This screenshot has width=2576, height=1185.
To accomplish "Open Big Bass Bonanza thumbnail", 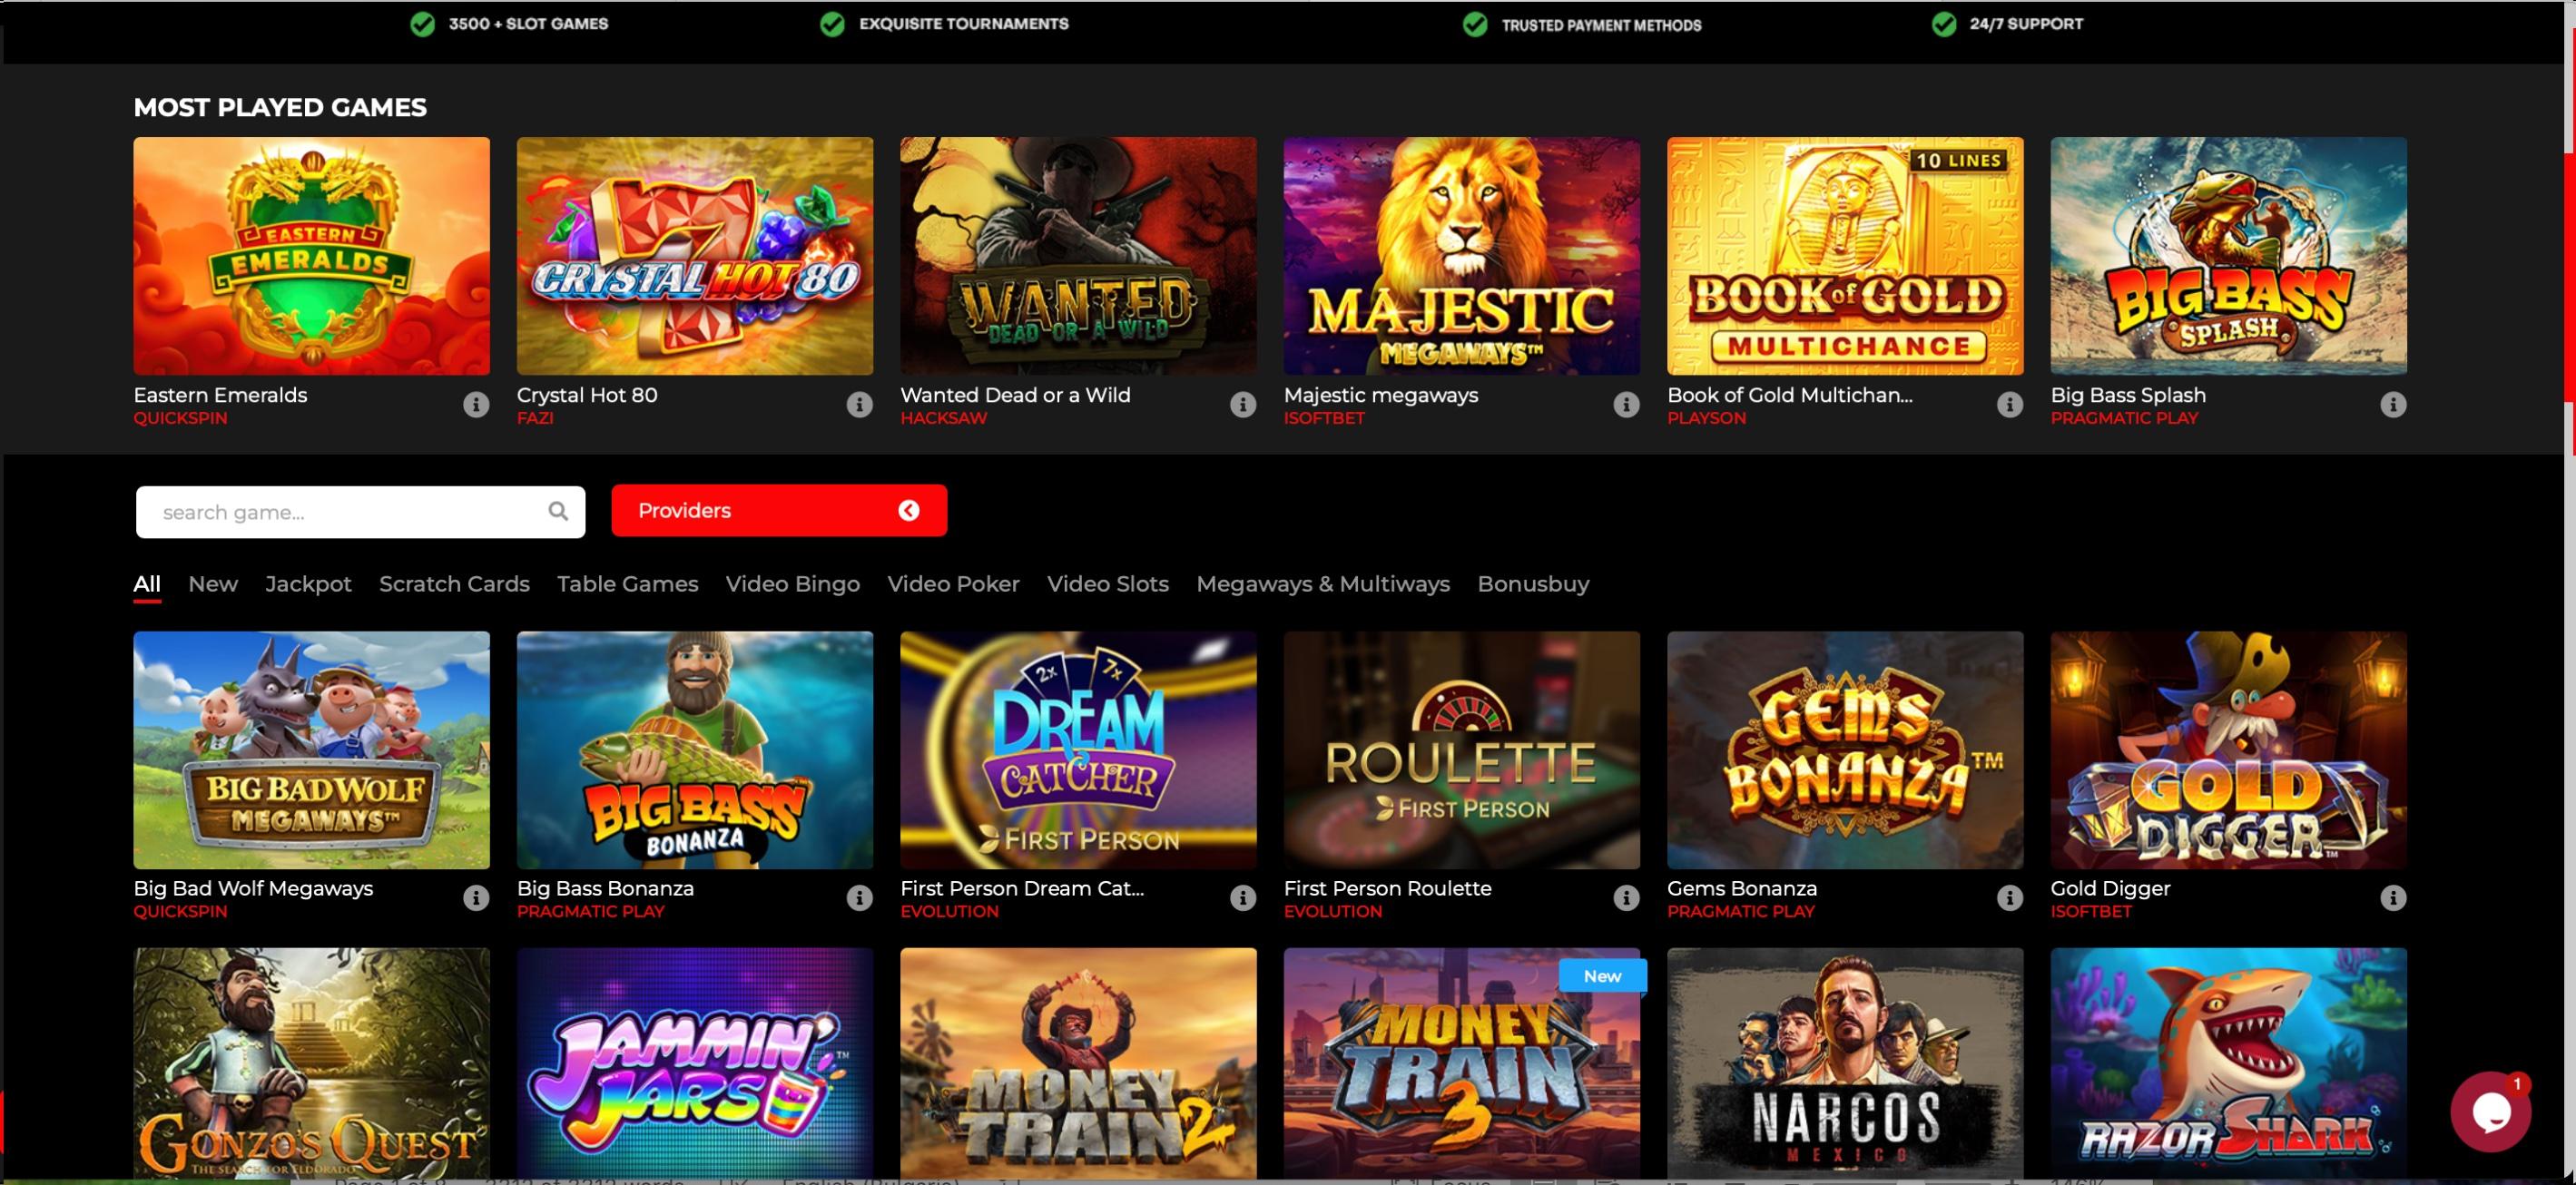I will [695, 750].
